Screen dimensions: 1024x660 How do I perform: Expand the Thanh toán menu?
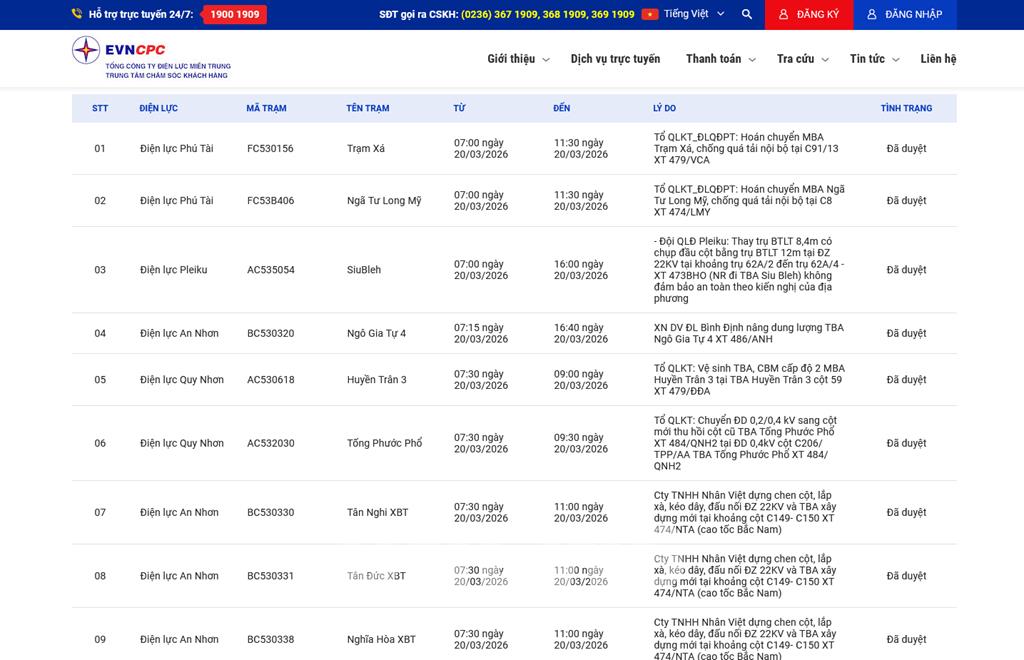(x=720, y=59)
